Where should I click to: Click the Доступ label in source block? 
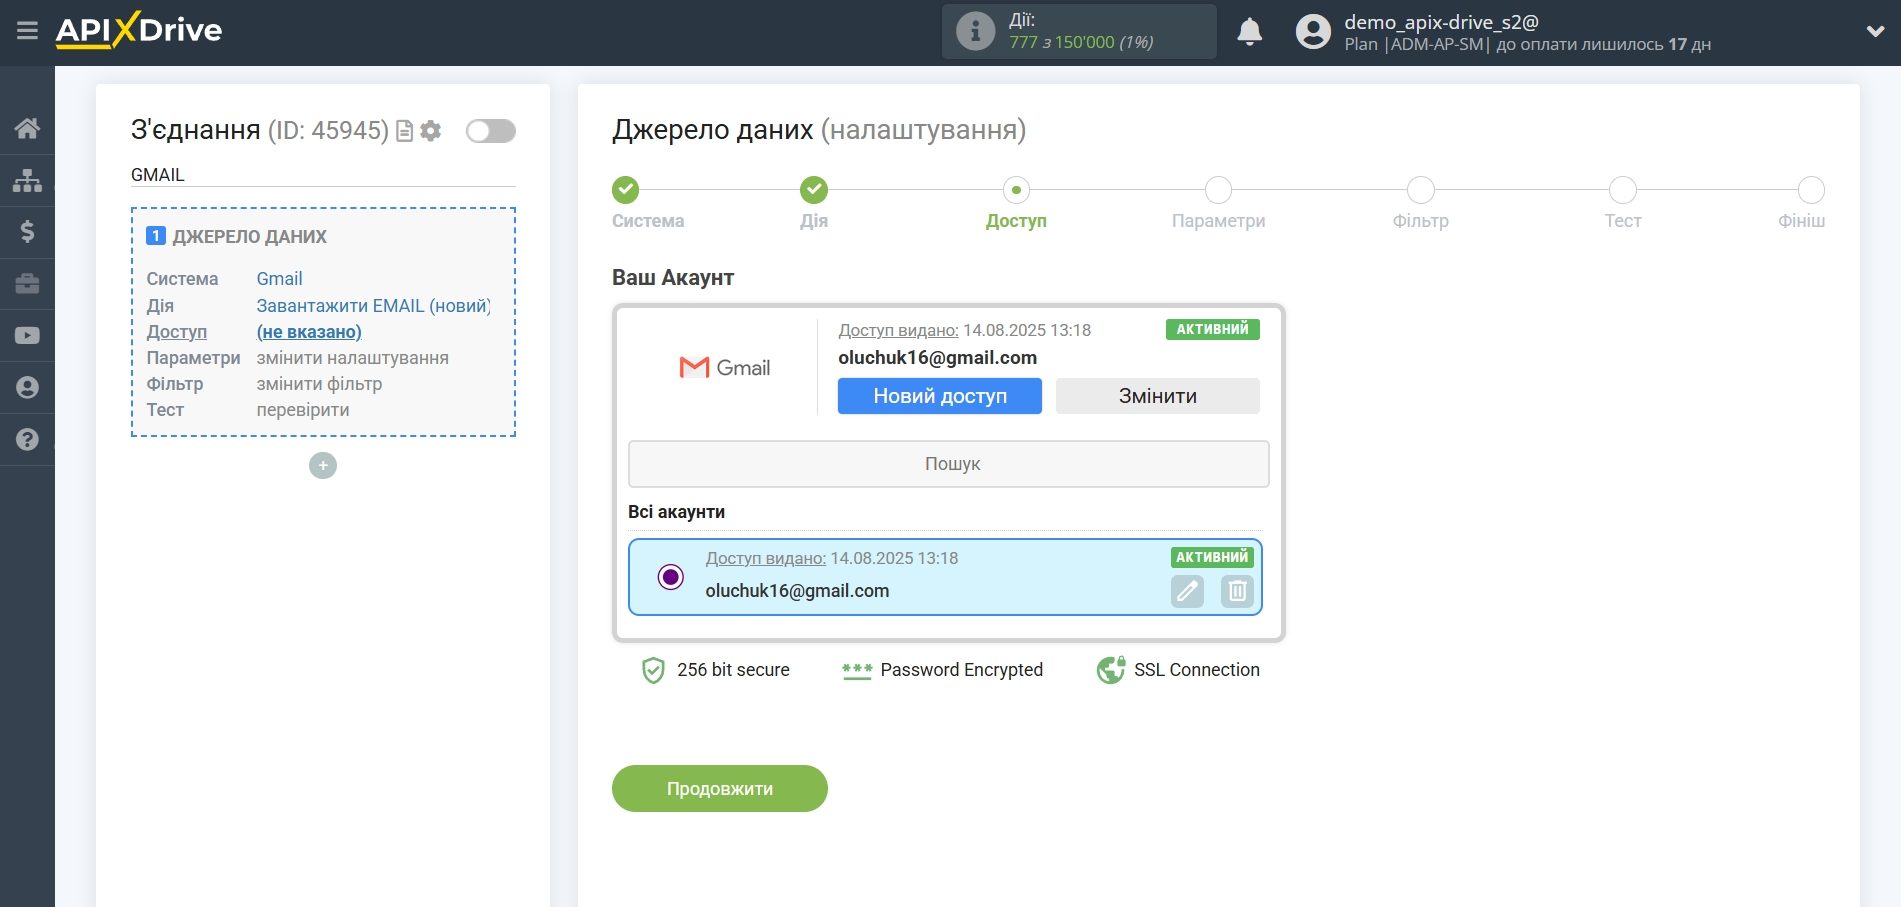coord(177,332)
